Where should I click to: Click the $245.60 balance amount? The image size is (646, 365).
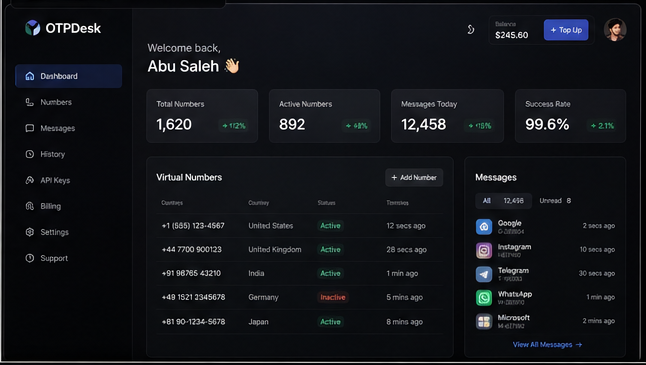[511, 35]
